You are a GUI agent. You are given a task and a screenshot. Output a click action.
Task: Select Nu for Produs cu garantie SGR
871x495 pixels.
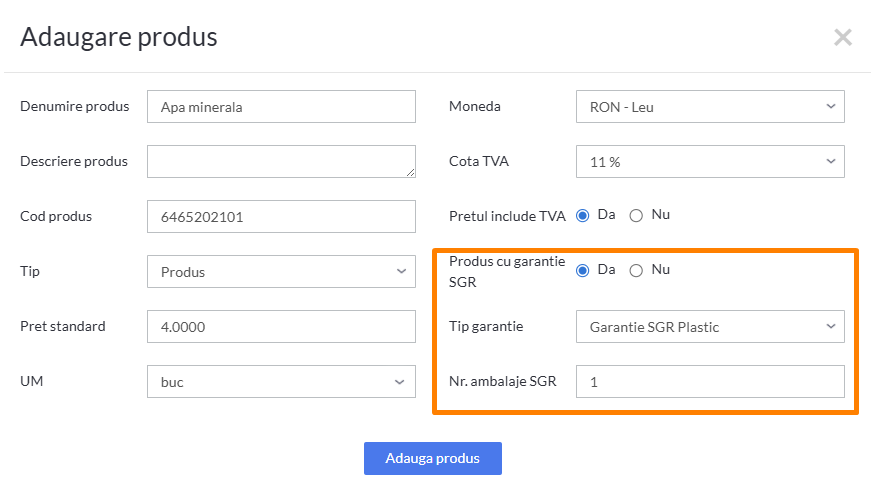(636, 271)
